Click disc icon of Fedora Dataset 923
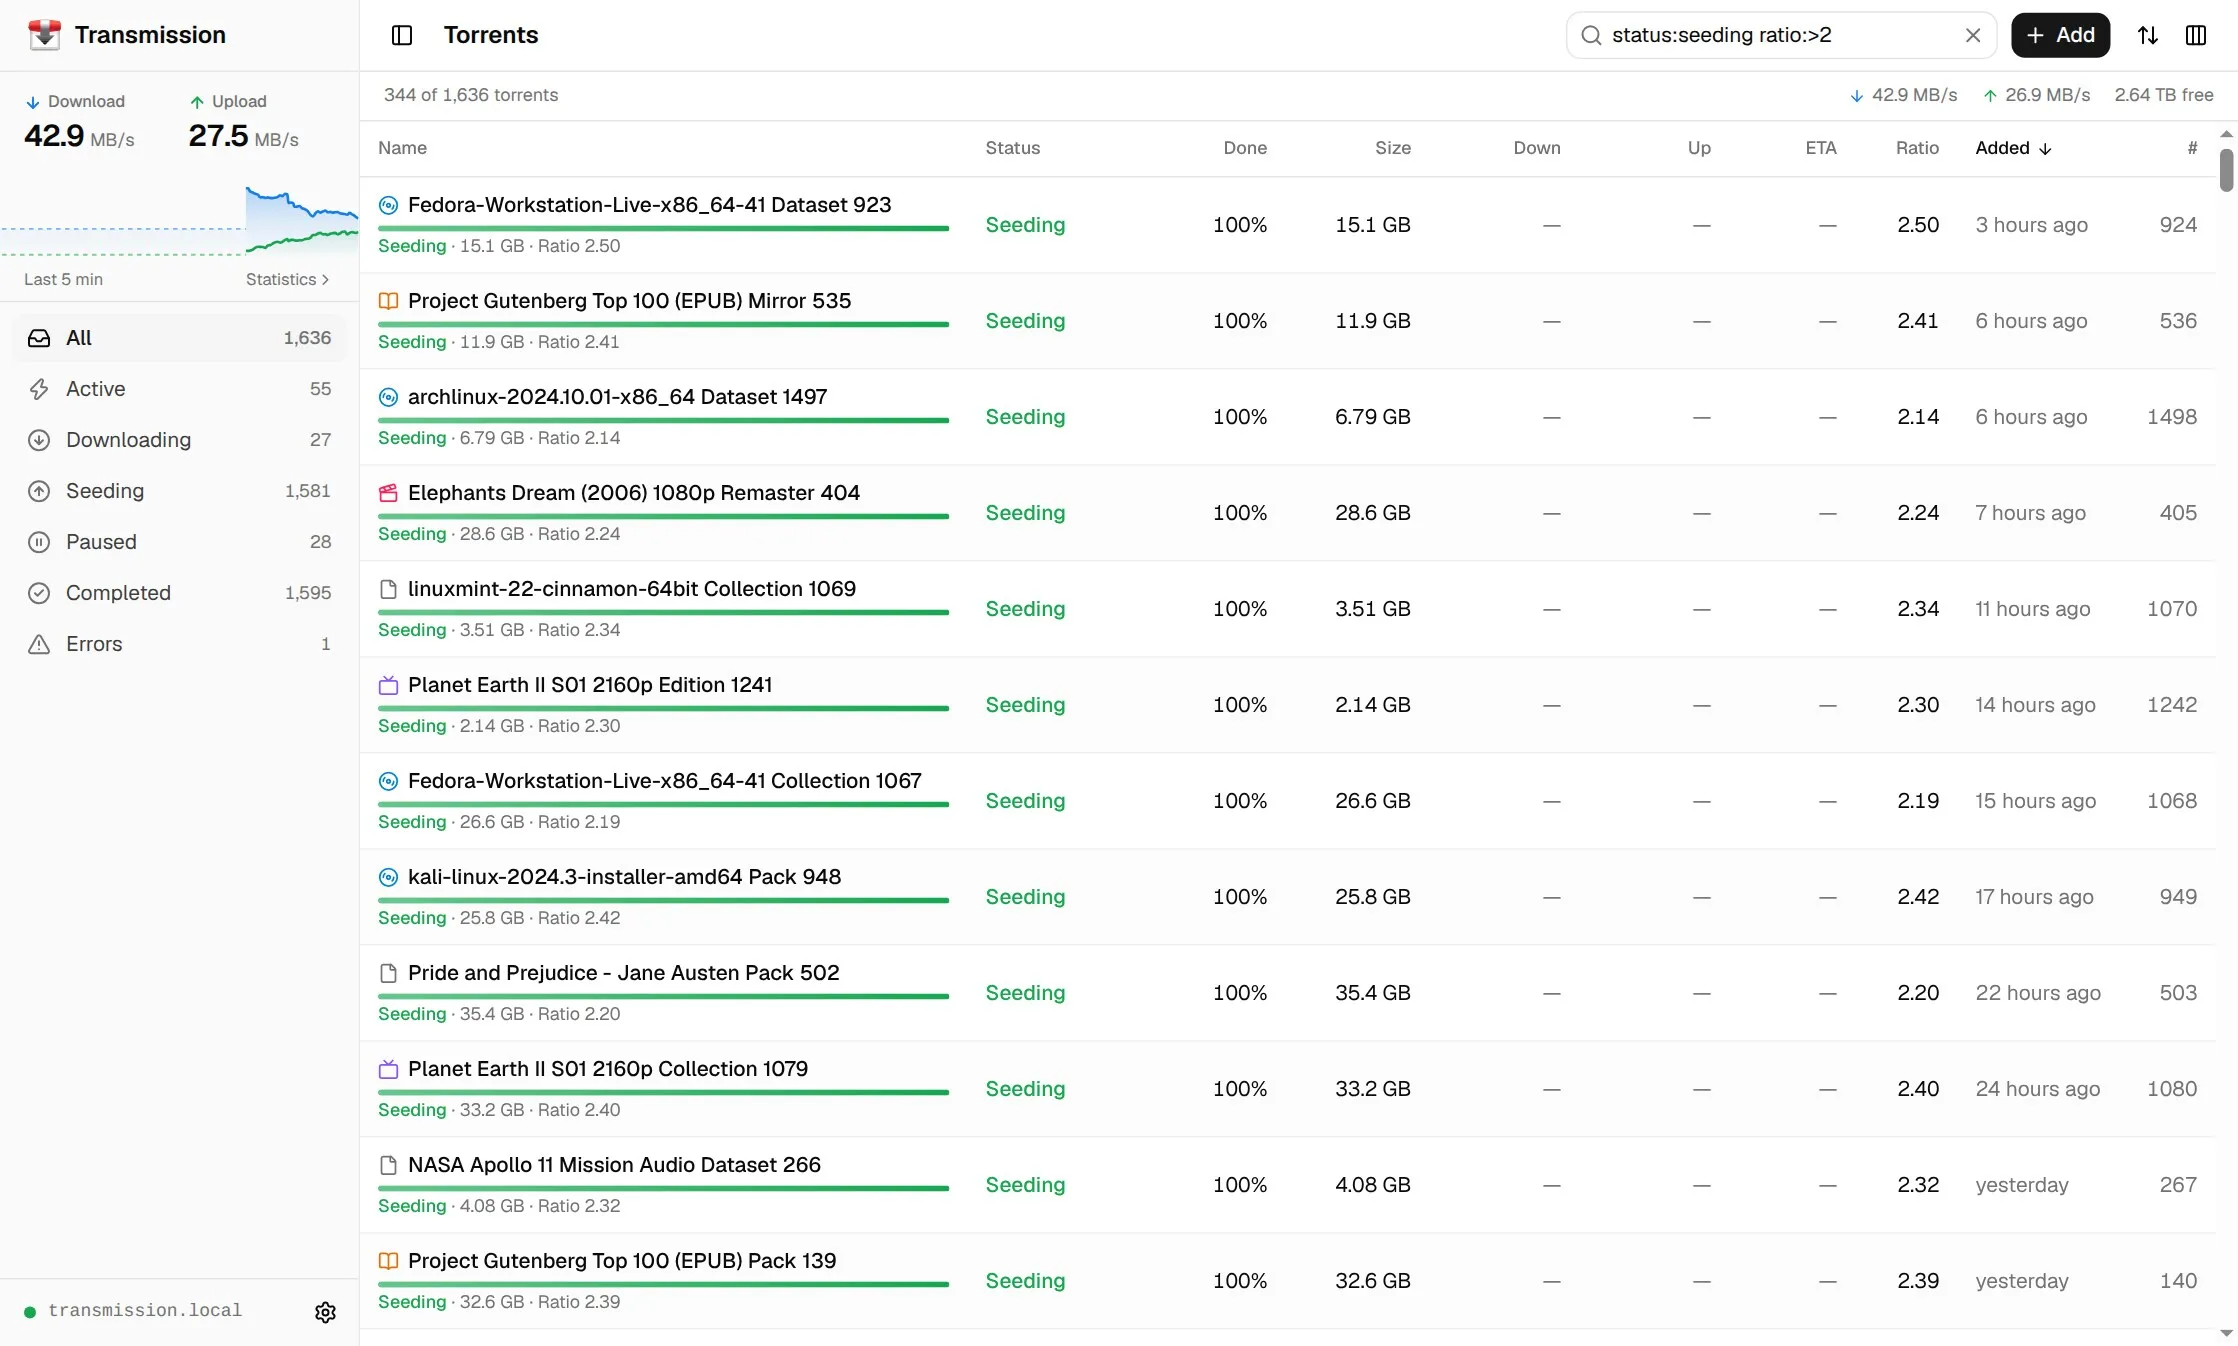This screenshot has height=1346, width=2238. pos(388,205)
